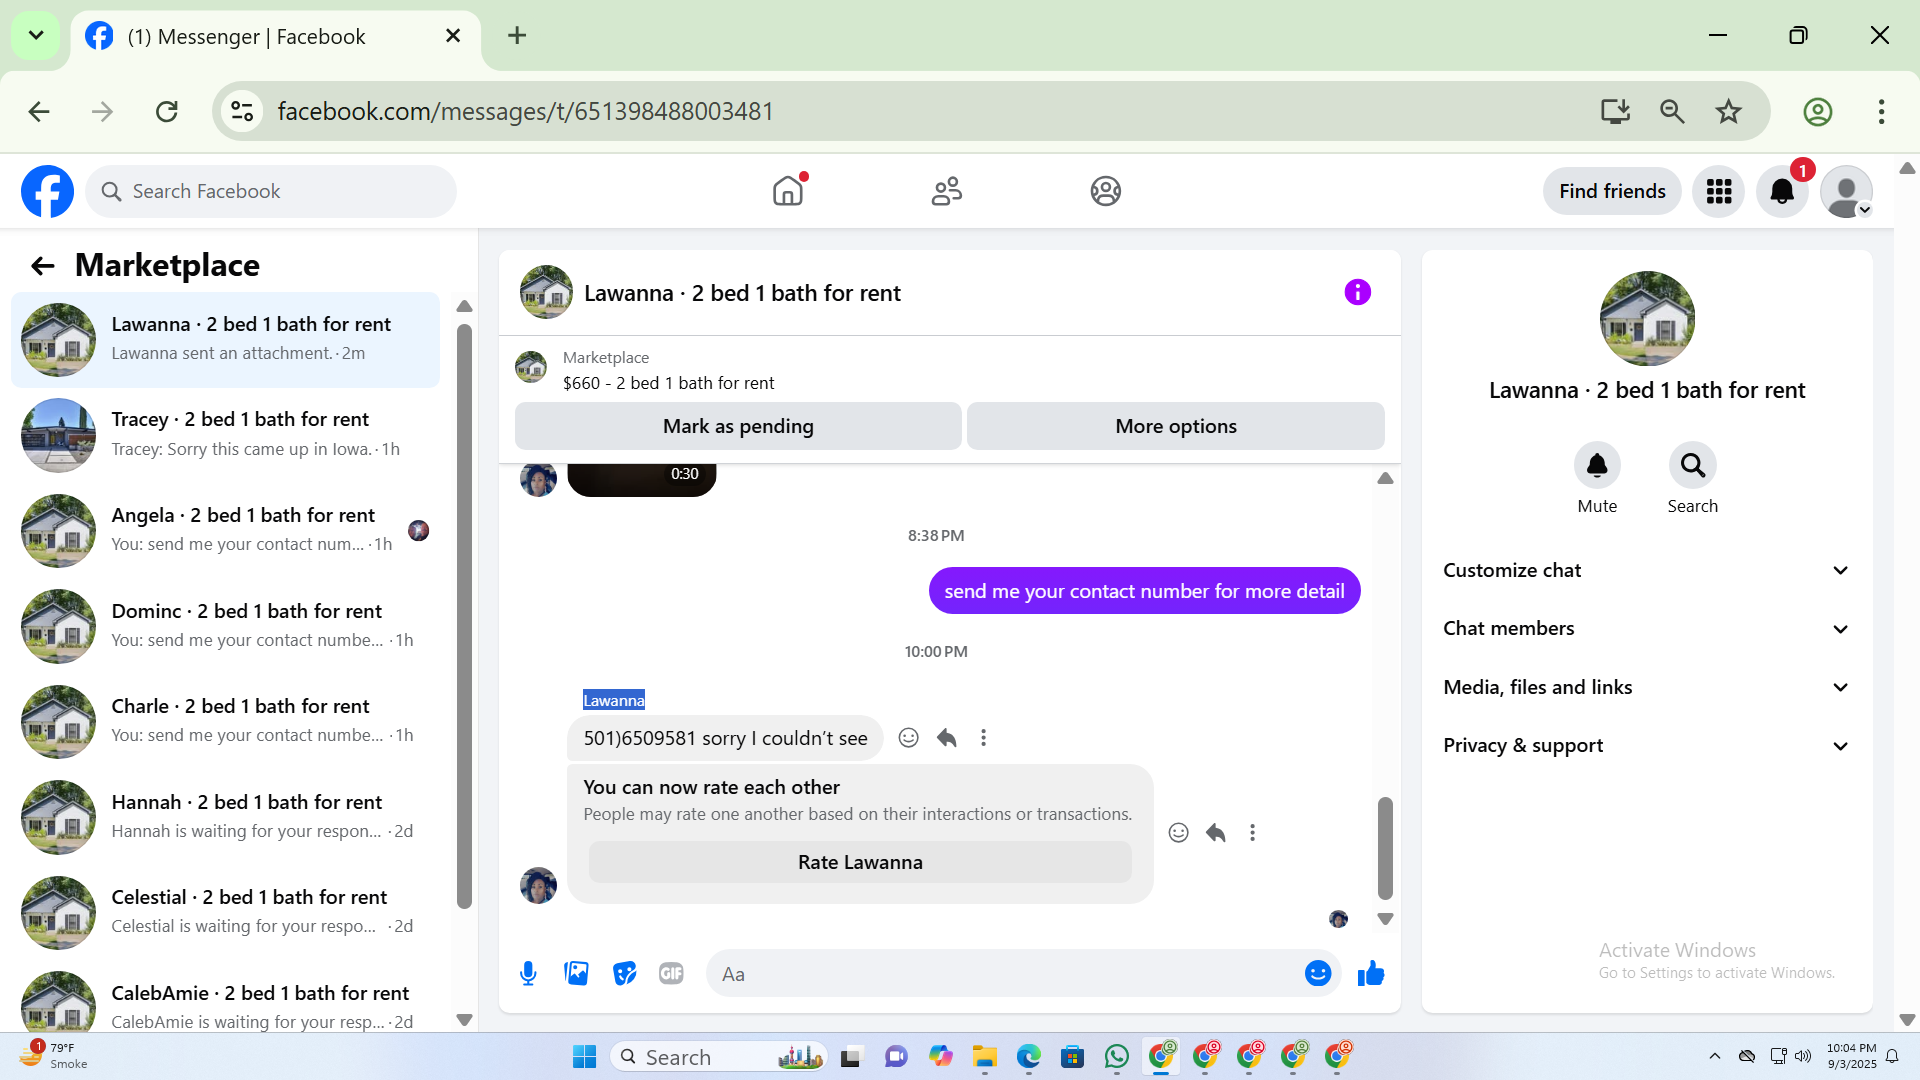Open the Lawanna listing thumbnail in right panel
Viewport: 1920px width, 1080px height.
(1647, 318)
